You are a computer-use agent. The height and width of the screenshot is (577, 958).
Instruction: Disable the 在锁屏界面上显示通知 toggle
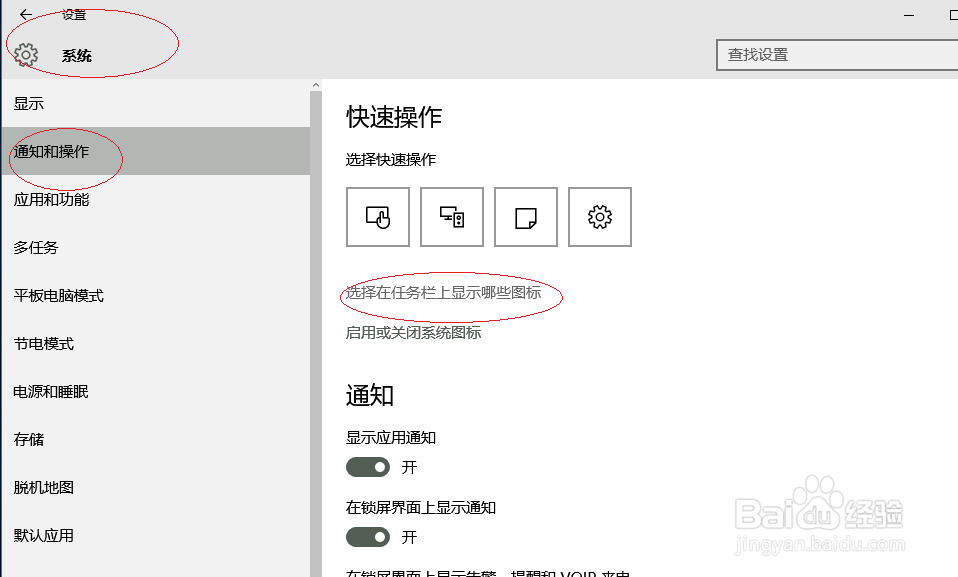click(367, 537)
